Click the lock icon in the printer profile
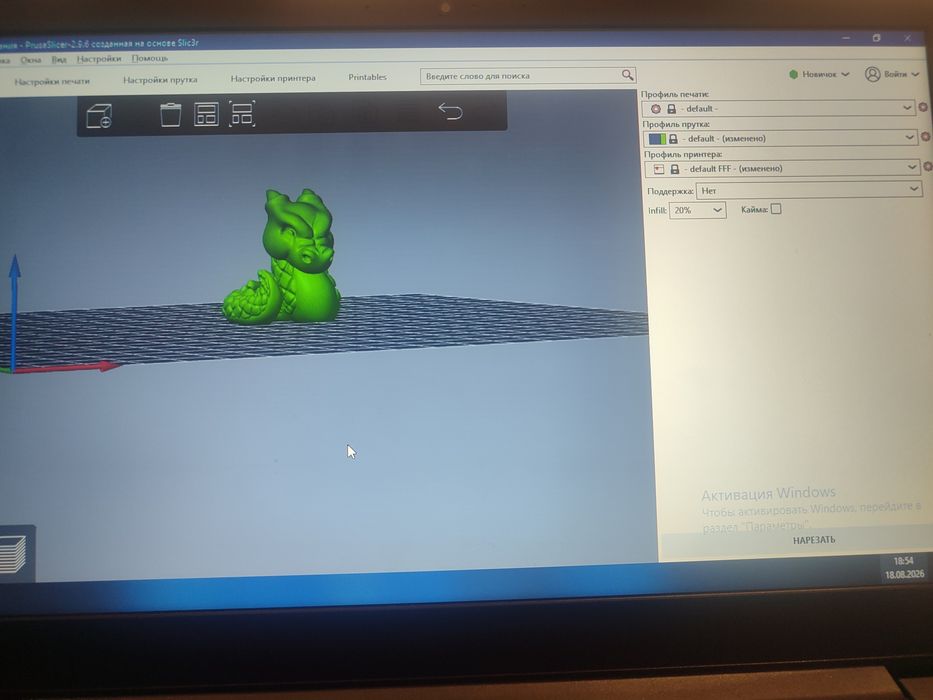Viewport: 933px width, 700px height. coord(675,169)
